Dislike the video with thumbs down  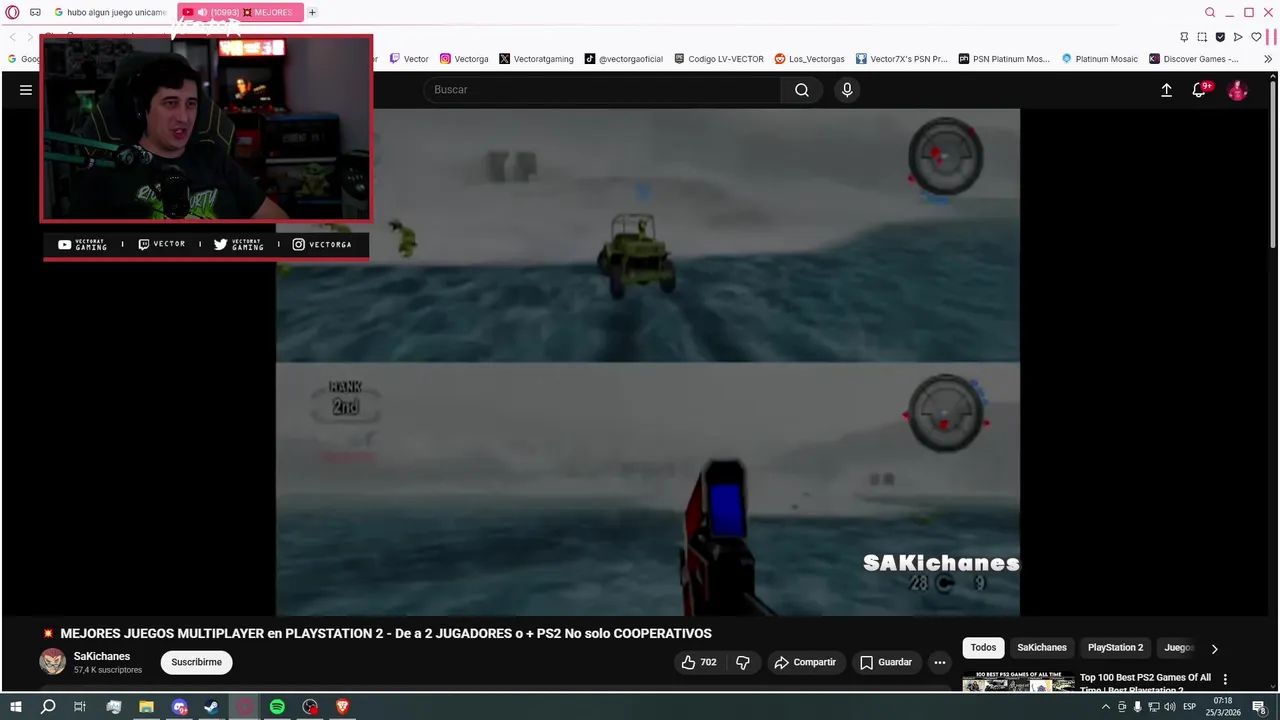coord(743,662)
